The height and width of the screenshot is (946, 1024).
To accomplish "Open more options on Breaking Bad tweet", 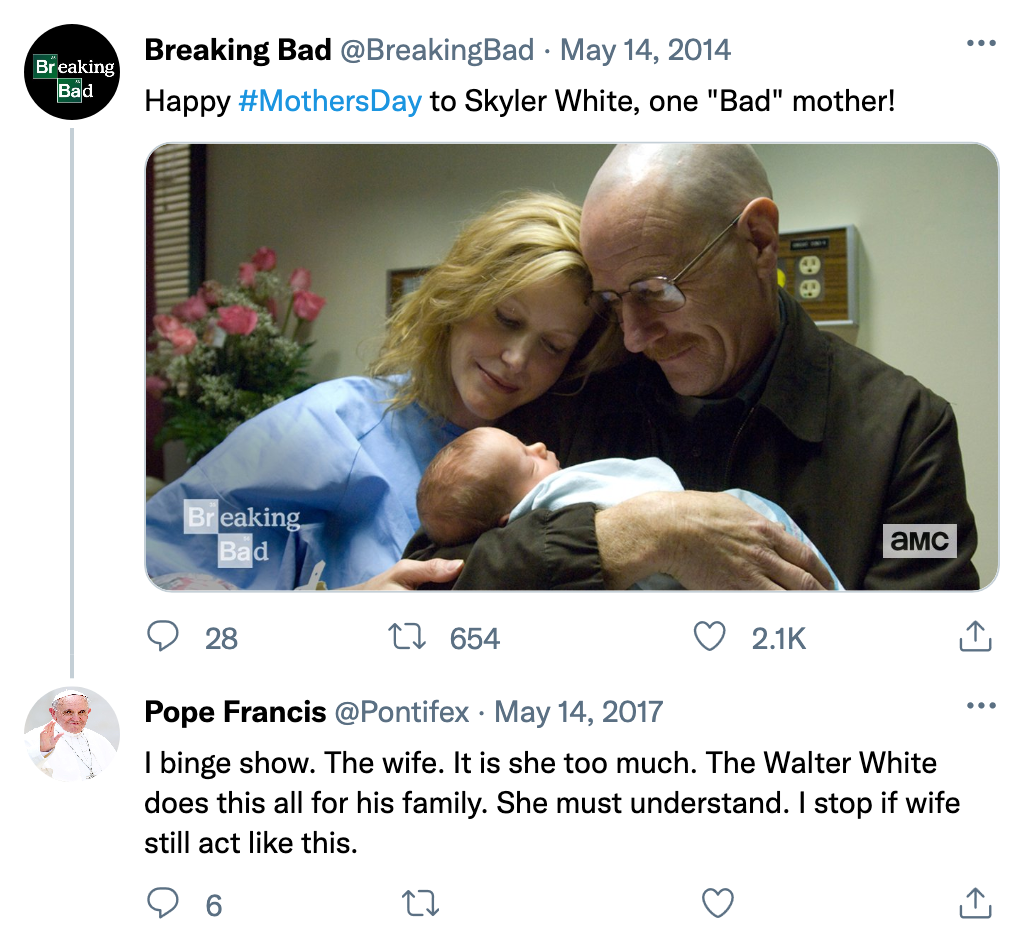I will (x=981, y=44).
